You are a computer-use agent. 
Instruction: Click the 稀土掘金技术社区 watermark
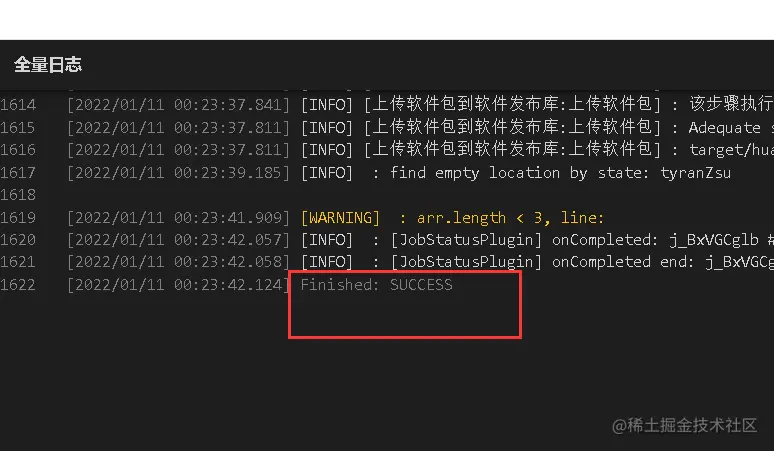[x=684, y=425]
